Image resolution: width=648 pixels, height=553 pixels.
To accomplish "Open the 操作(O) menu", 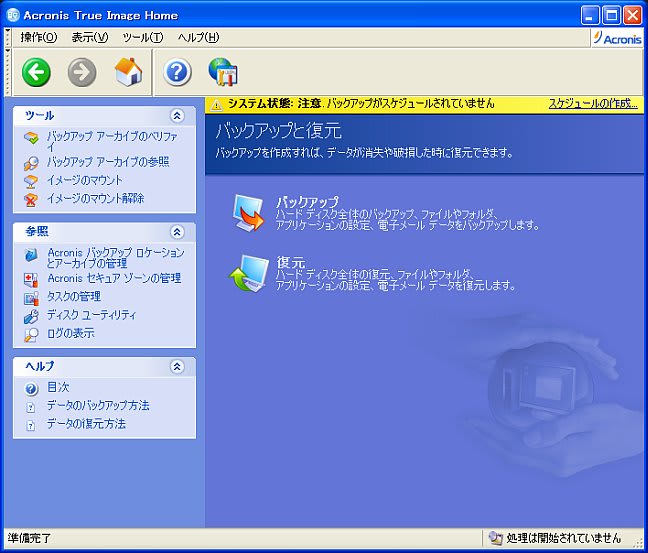I will coord(39,38).
